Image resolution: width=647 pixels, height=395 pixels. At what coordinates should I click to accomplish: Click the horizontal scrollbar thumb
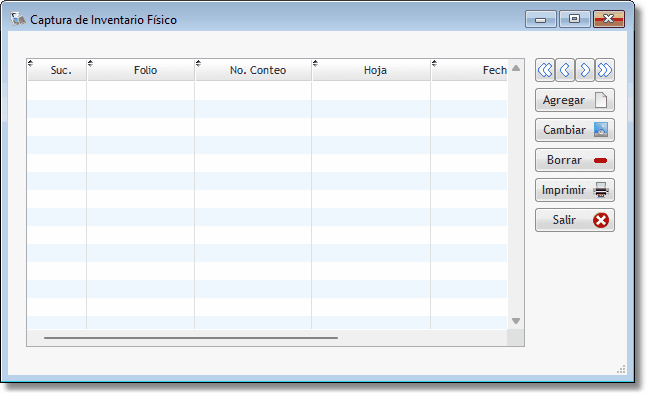[x=191, y=338]
